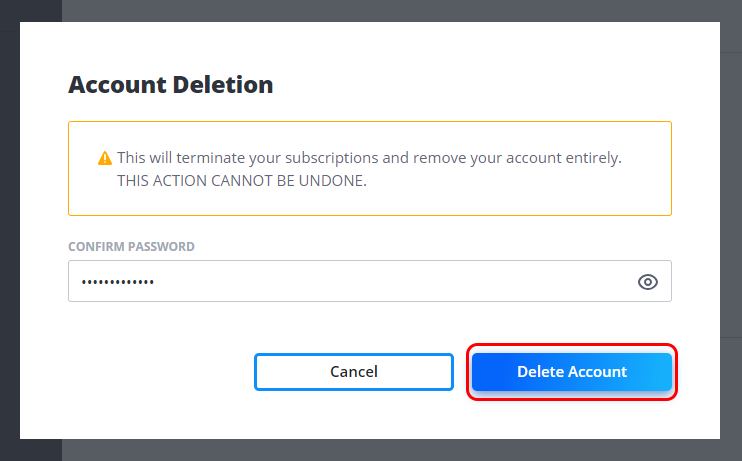Click the dimmed overlay above the dialog
Image resolution: width=742 pixels, height=461 pixels.
(400, 10)
